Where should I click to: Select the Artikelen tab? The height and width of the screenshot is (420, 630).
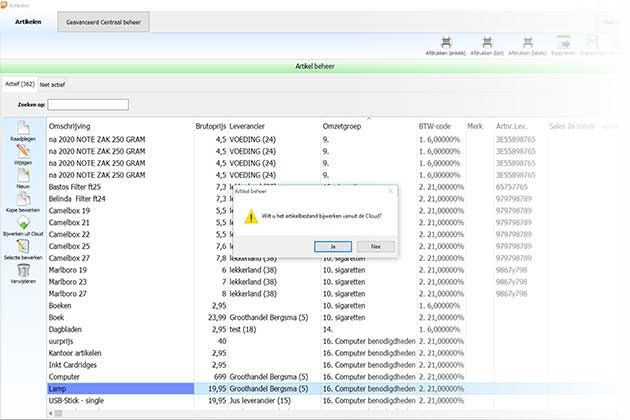[x=28, y=21]
